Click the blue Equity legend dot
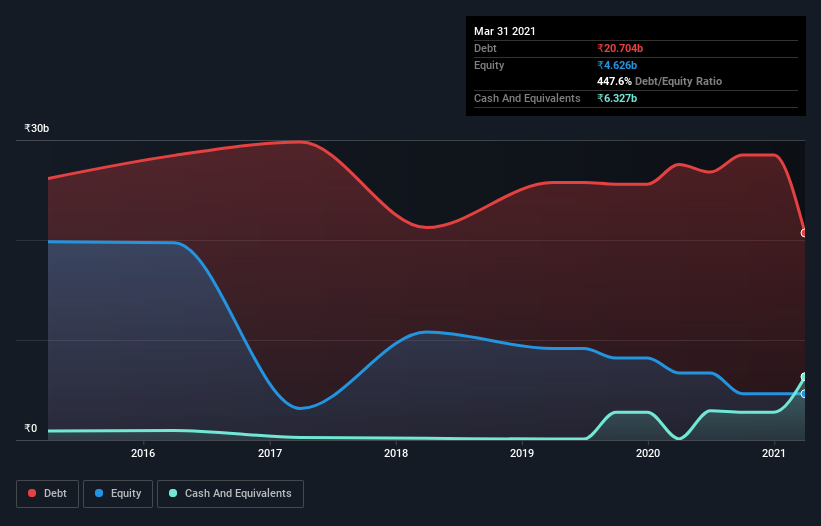Screen dimensions: 821x526 coord(99,493)
